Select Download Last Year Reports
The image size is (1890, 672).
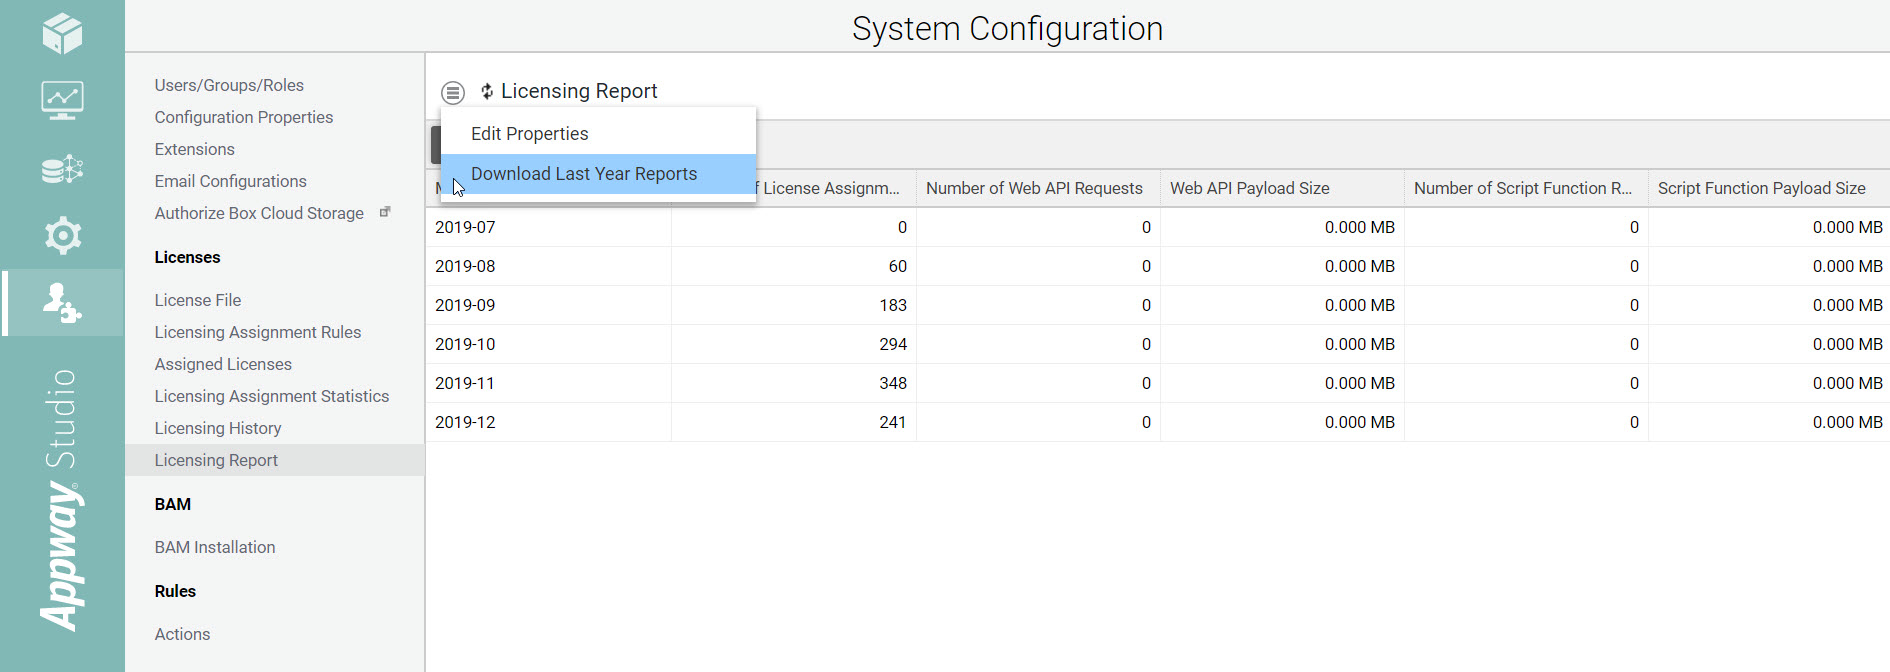point(584,174)
